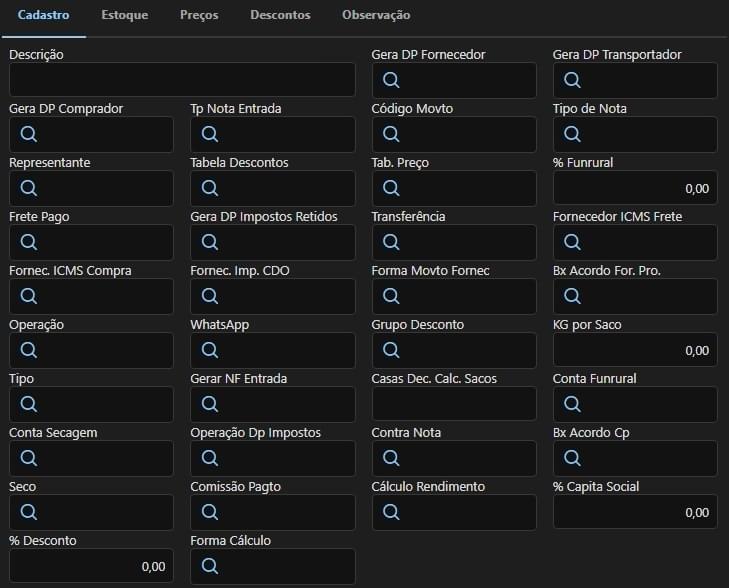Click the magnifier icon in Forma Cálculo

pos(210,567)
